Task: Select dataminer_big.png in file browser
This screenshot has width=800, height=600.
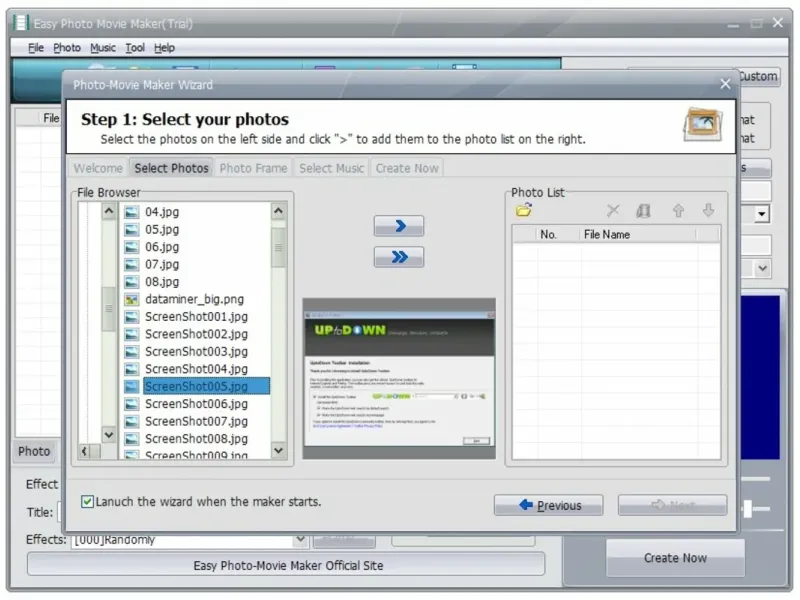Action: coord(194,299)
